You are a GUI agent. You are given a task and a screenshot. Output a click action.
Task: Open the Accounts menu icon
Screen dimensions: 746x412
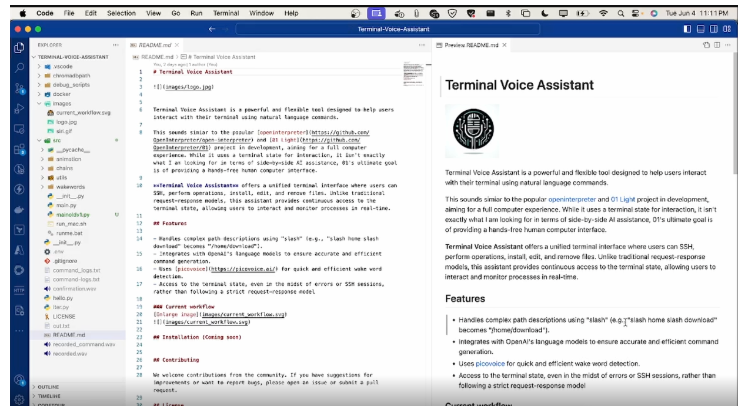[x=19, y=380]
